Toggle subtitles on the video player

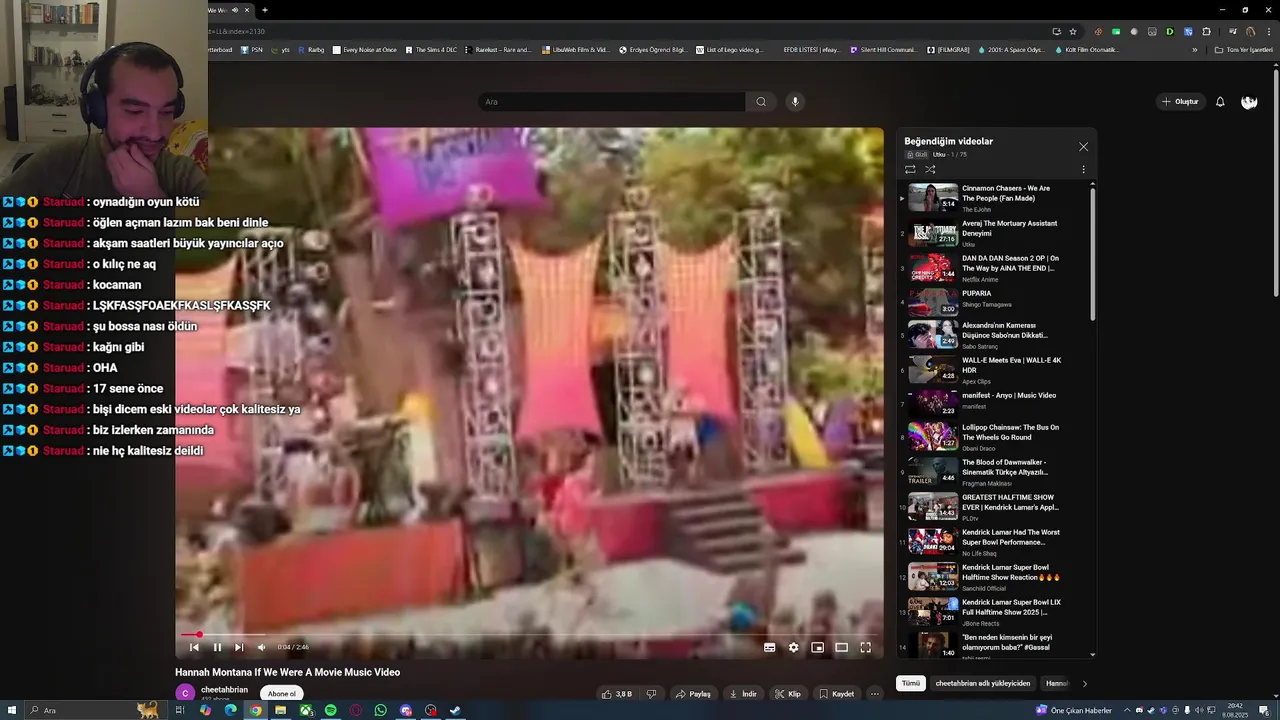tap(769, 647)
